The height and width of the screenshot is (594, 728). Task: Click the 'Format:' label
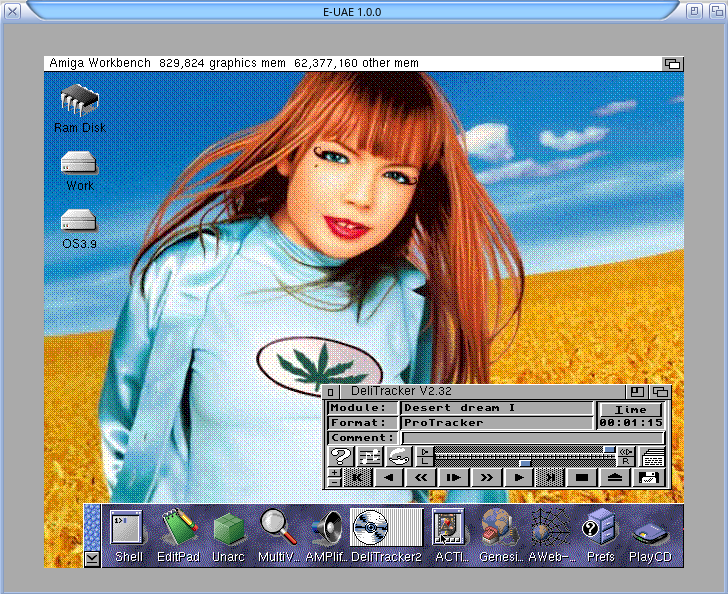[x=358, y=423]
